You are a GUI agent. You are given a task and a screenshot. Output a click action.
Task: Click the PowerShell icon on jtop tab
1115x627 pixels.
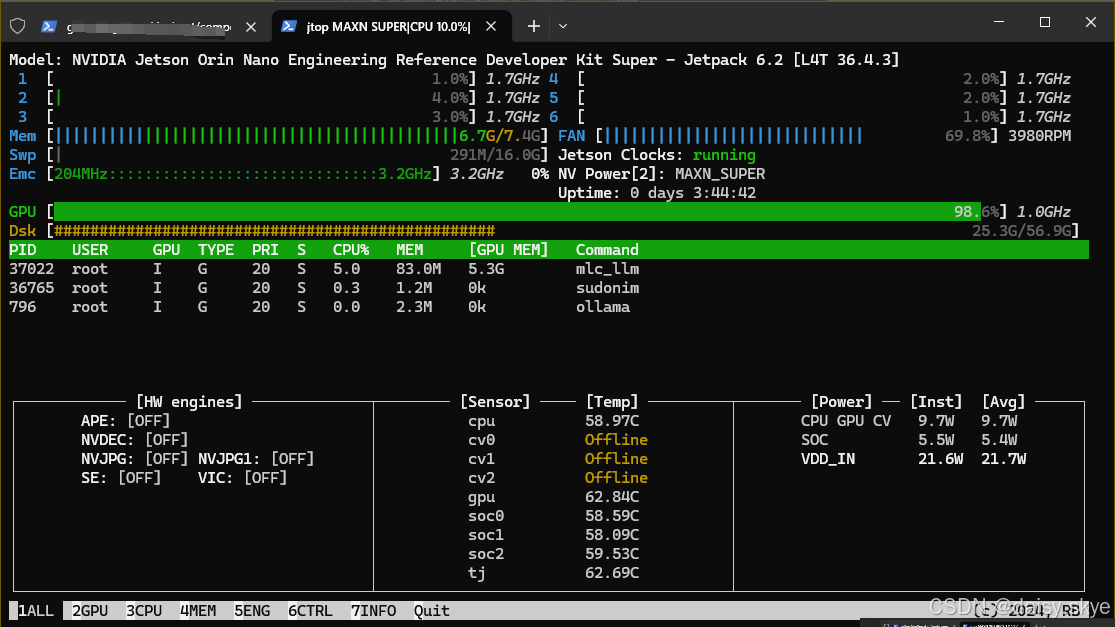pyautogui.click(x=288, y=26)
